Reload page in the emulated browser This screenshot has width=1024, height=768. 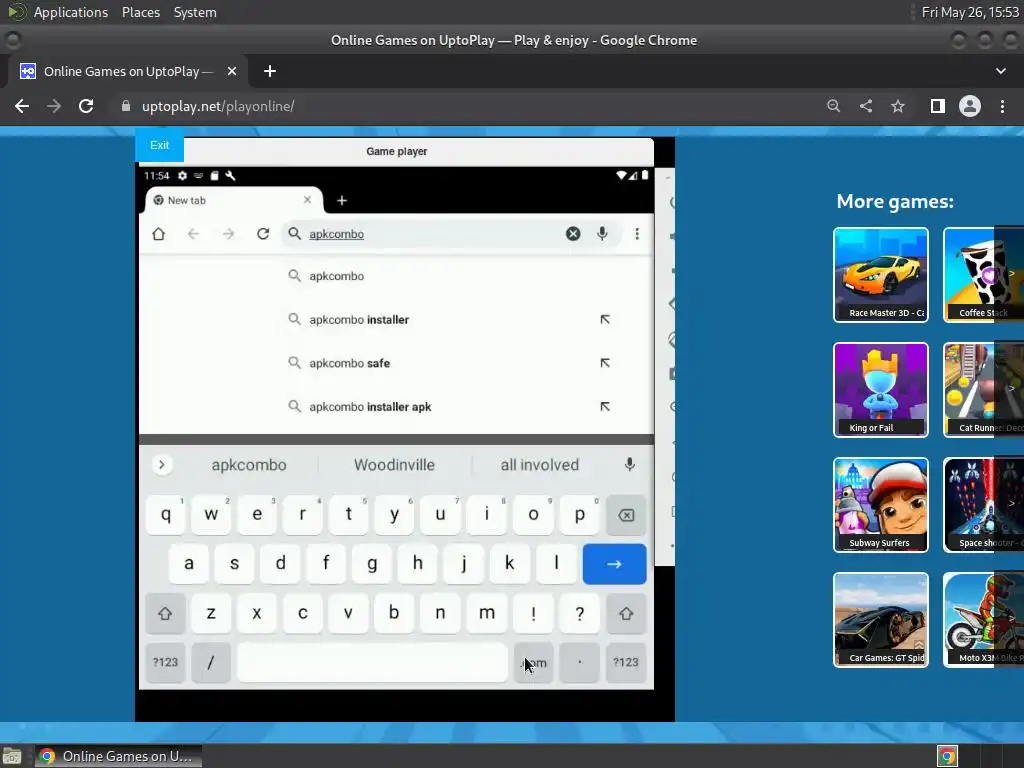263,234
